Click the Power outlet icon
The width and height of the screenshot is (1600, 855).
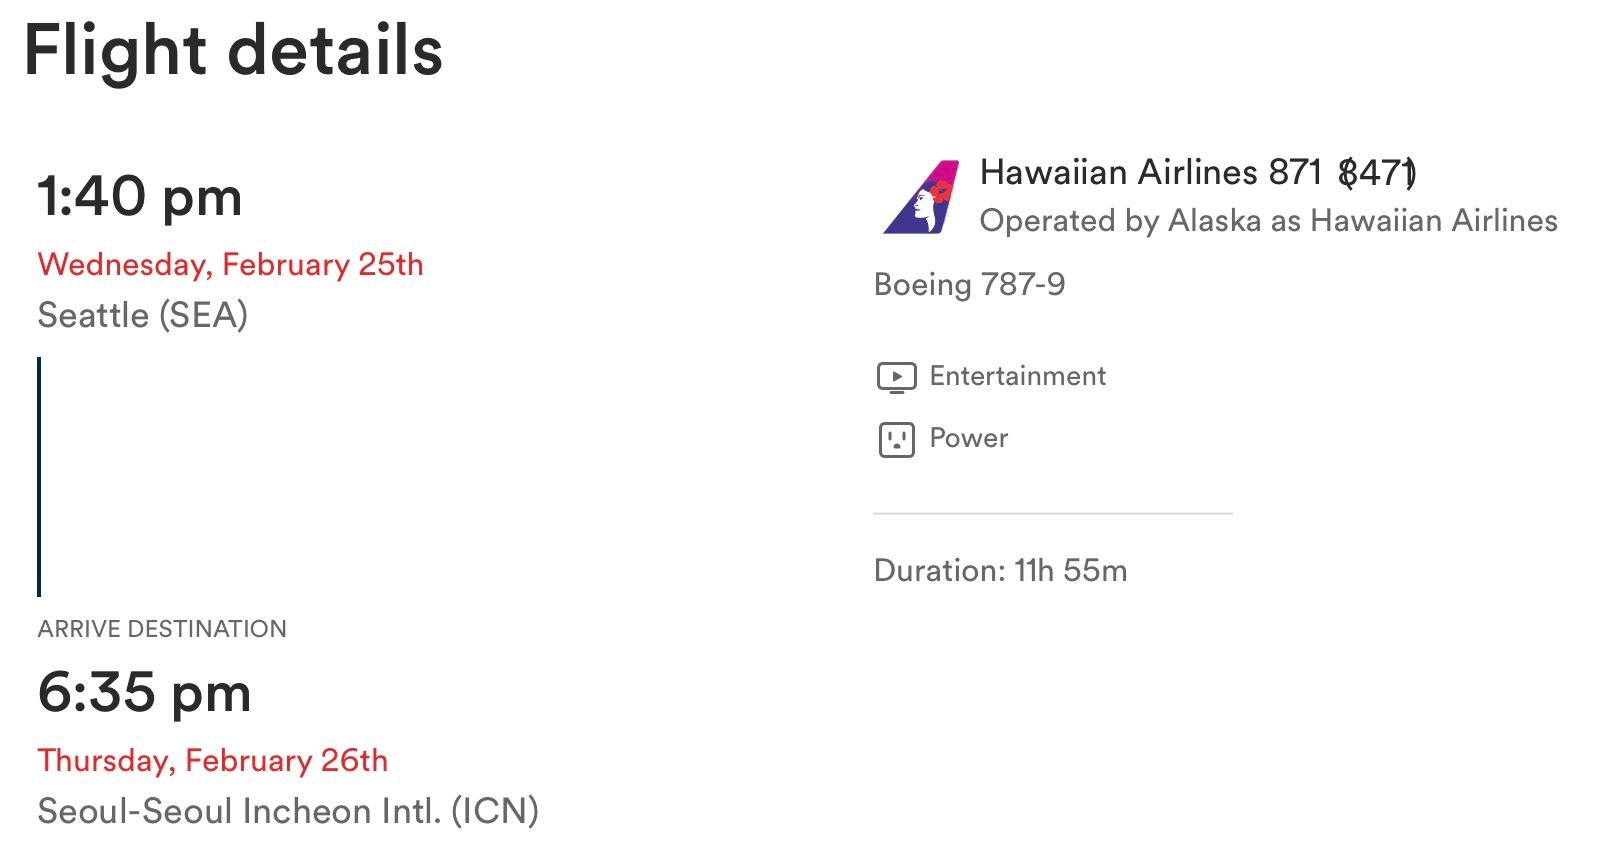click(896, 439)
